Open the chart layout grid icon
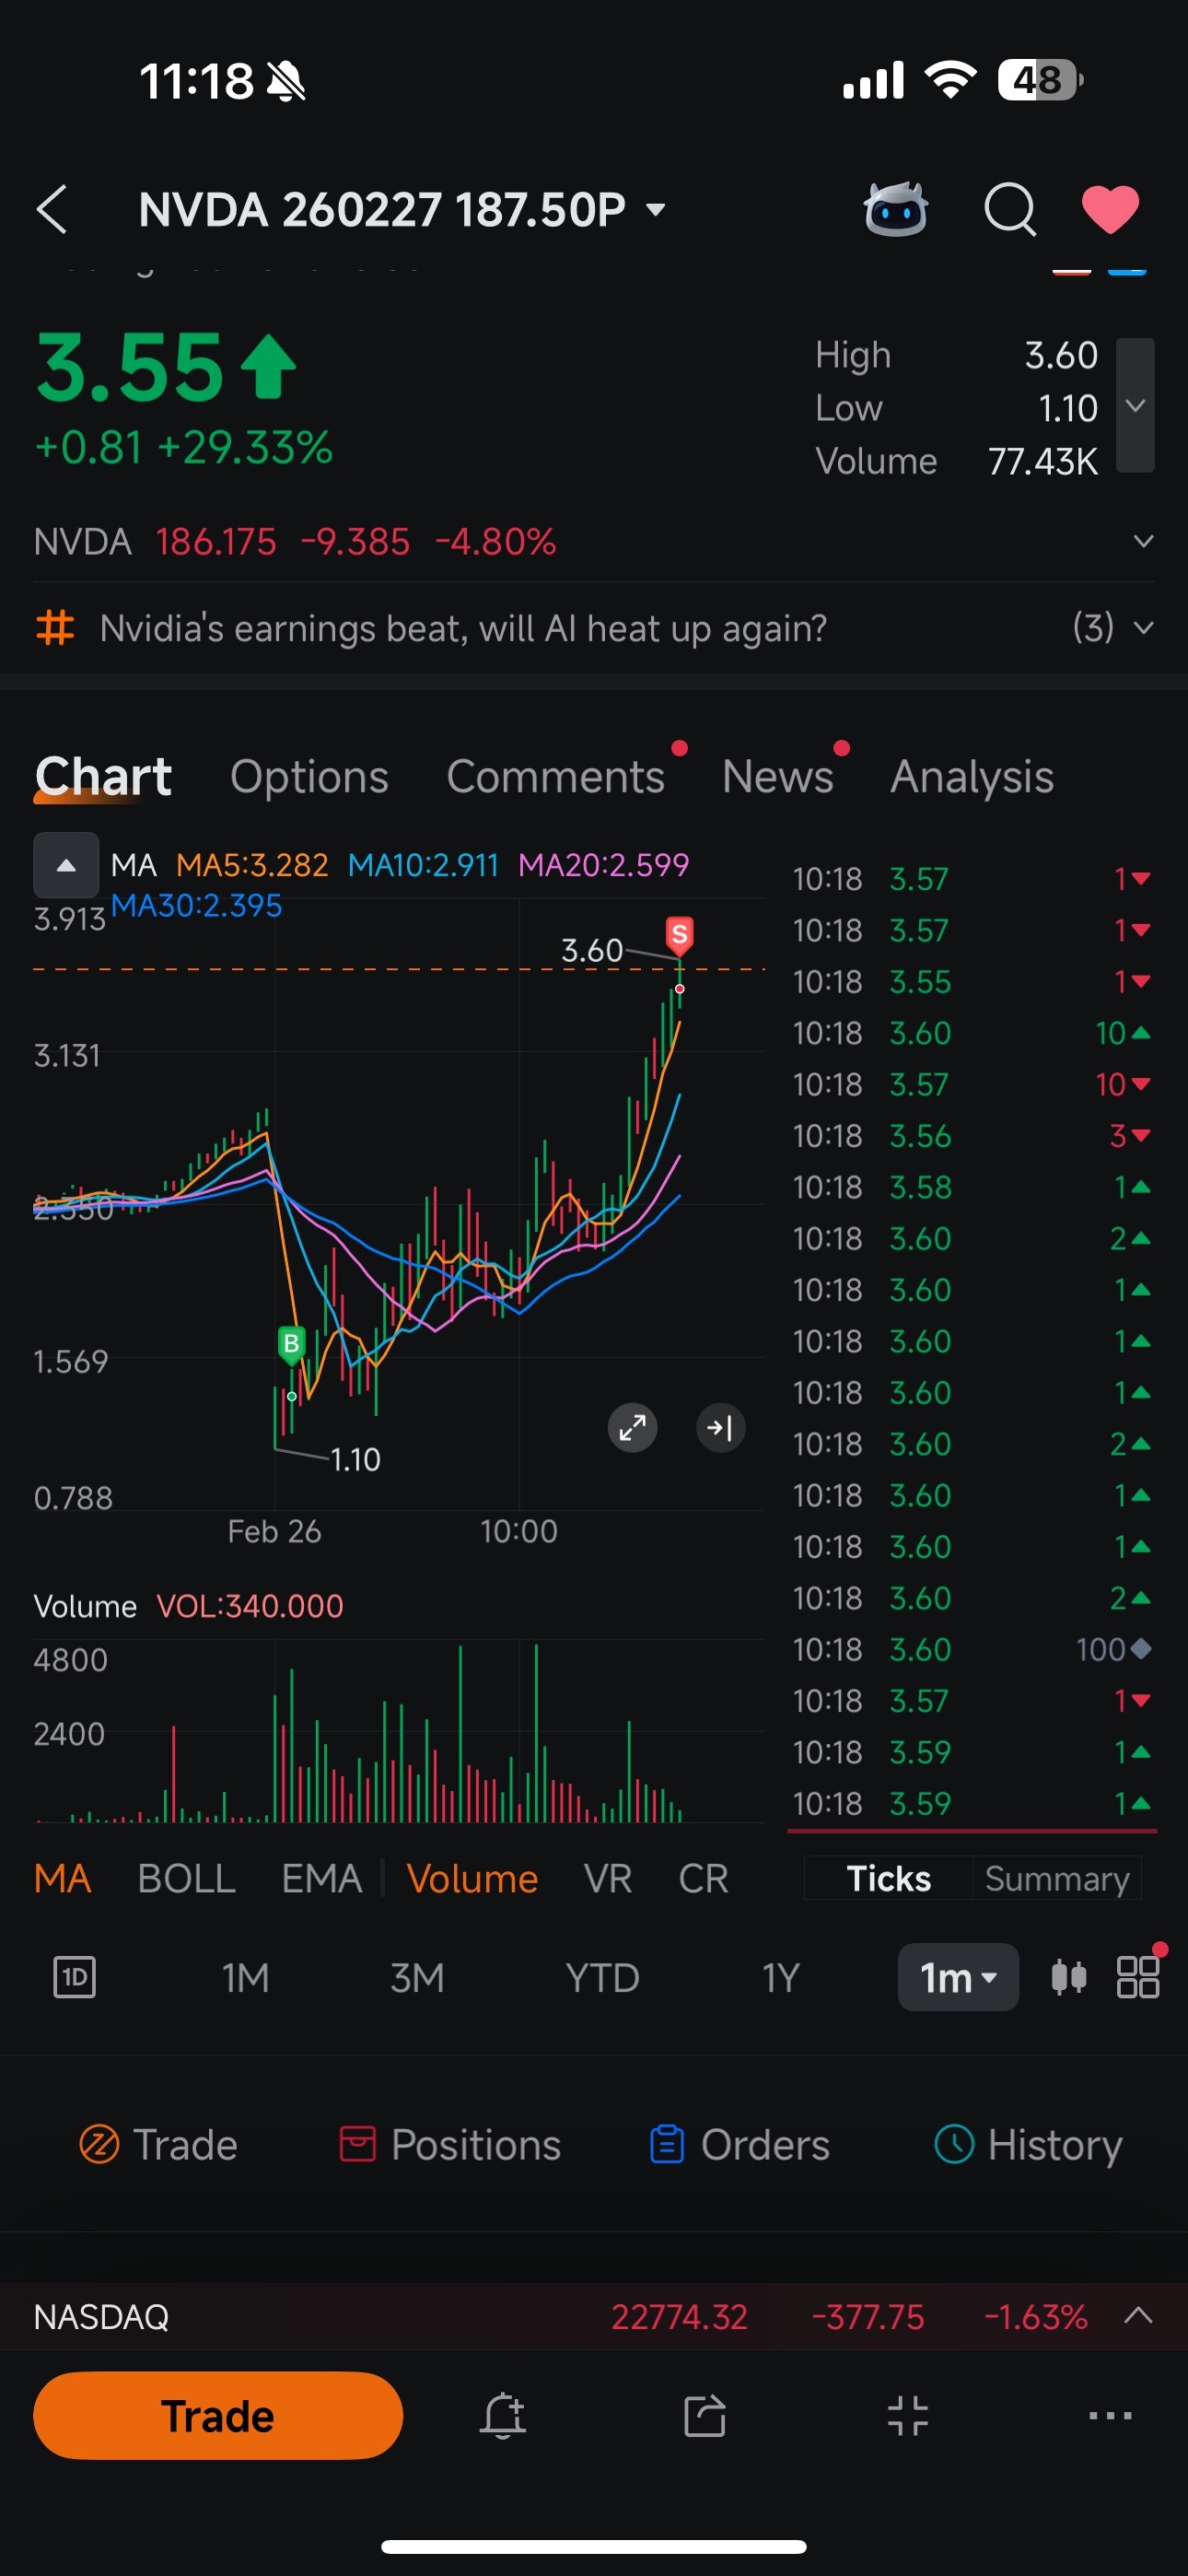Viewport: 1188px width, 2576px height. 1138,1977
